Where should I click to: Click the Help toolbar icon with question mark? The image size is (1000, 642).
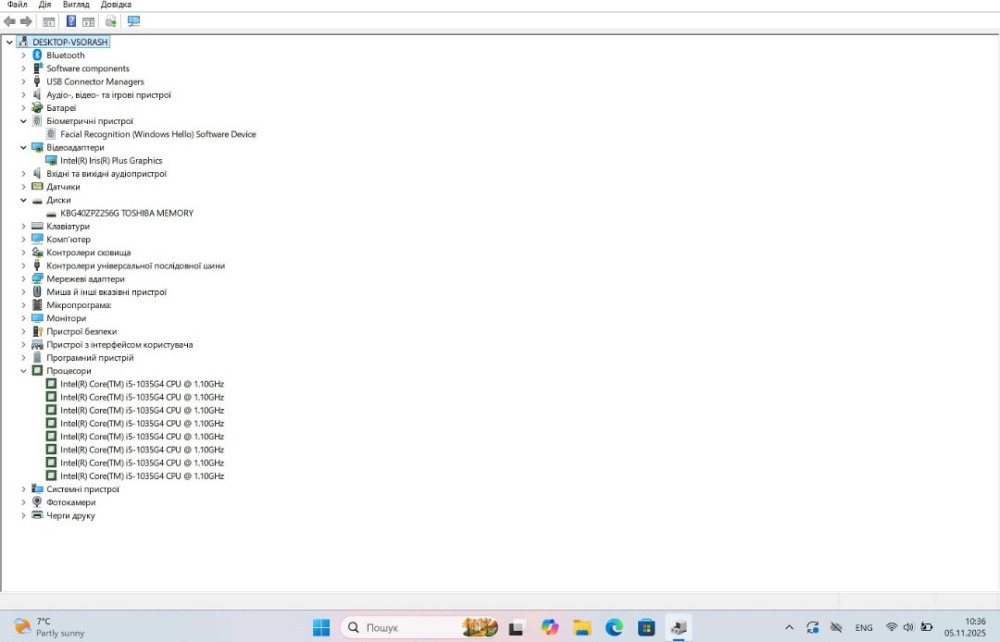pos(71,21)
